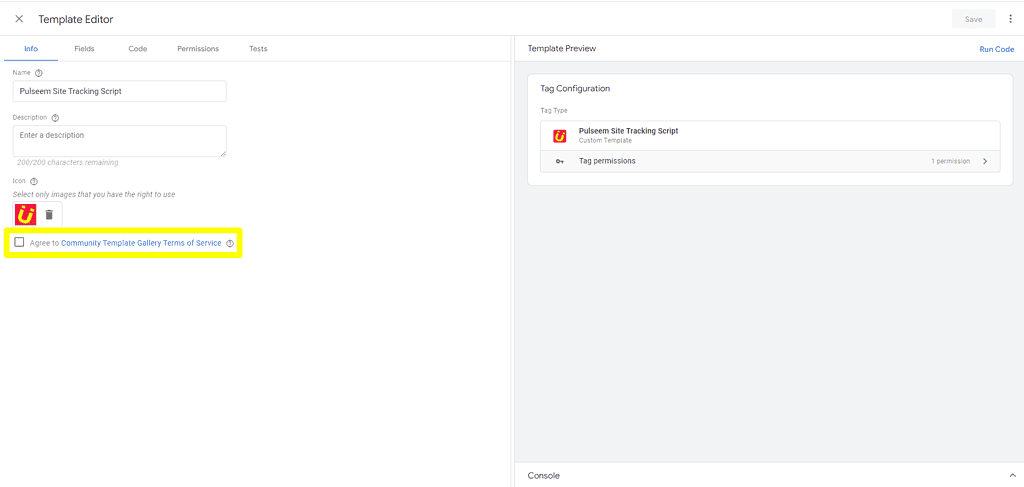
Task: Click the Name field help icon
Action: [x=39, y=72]
